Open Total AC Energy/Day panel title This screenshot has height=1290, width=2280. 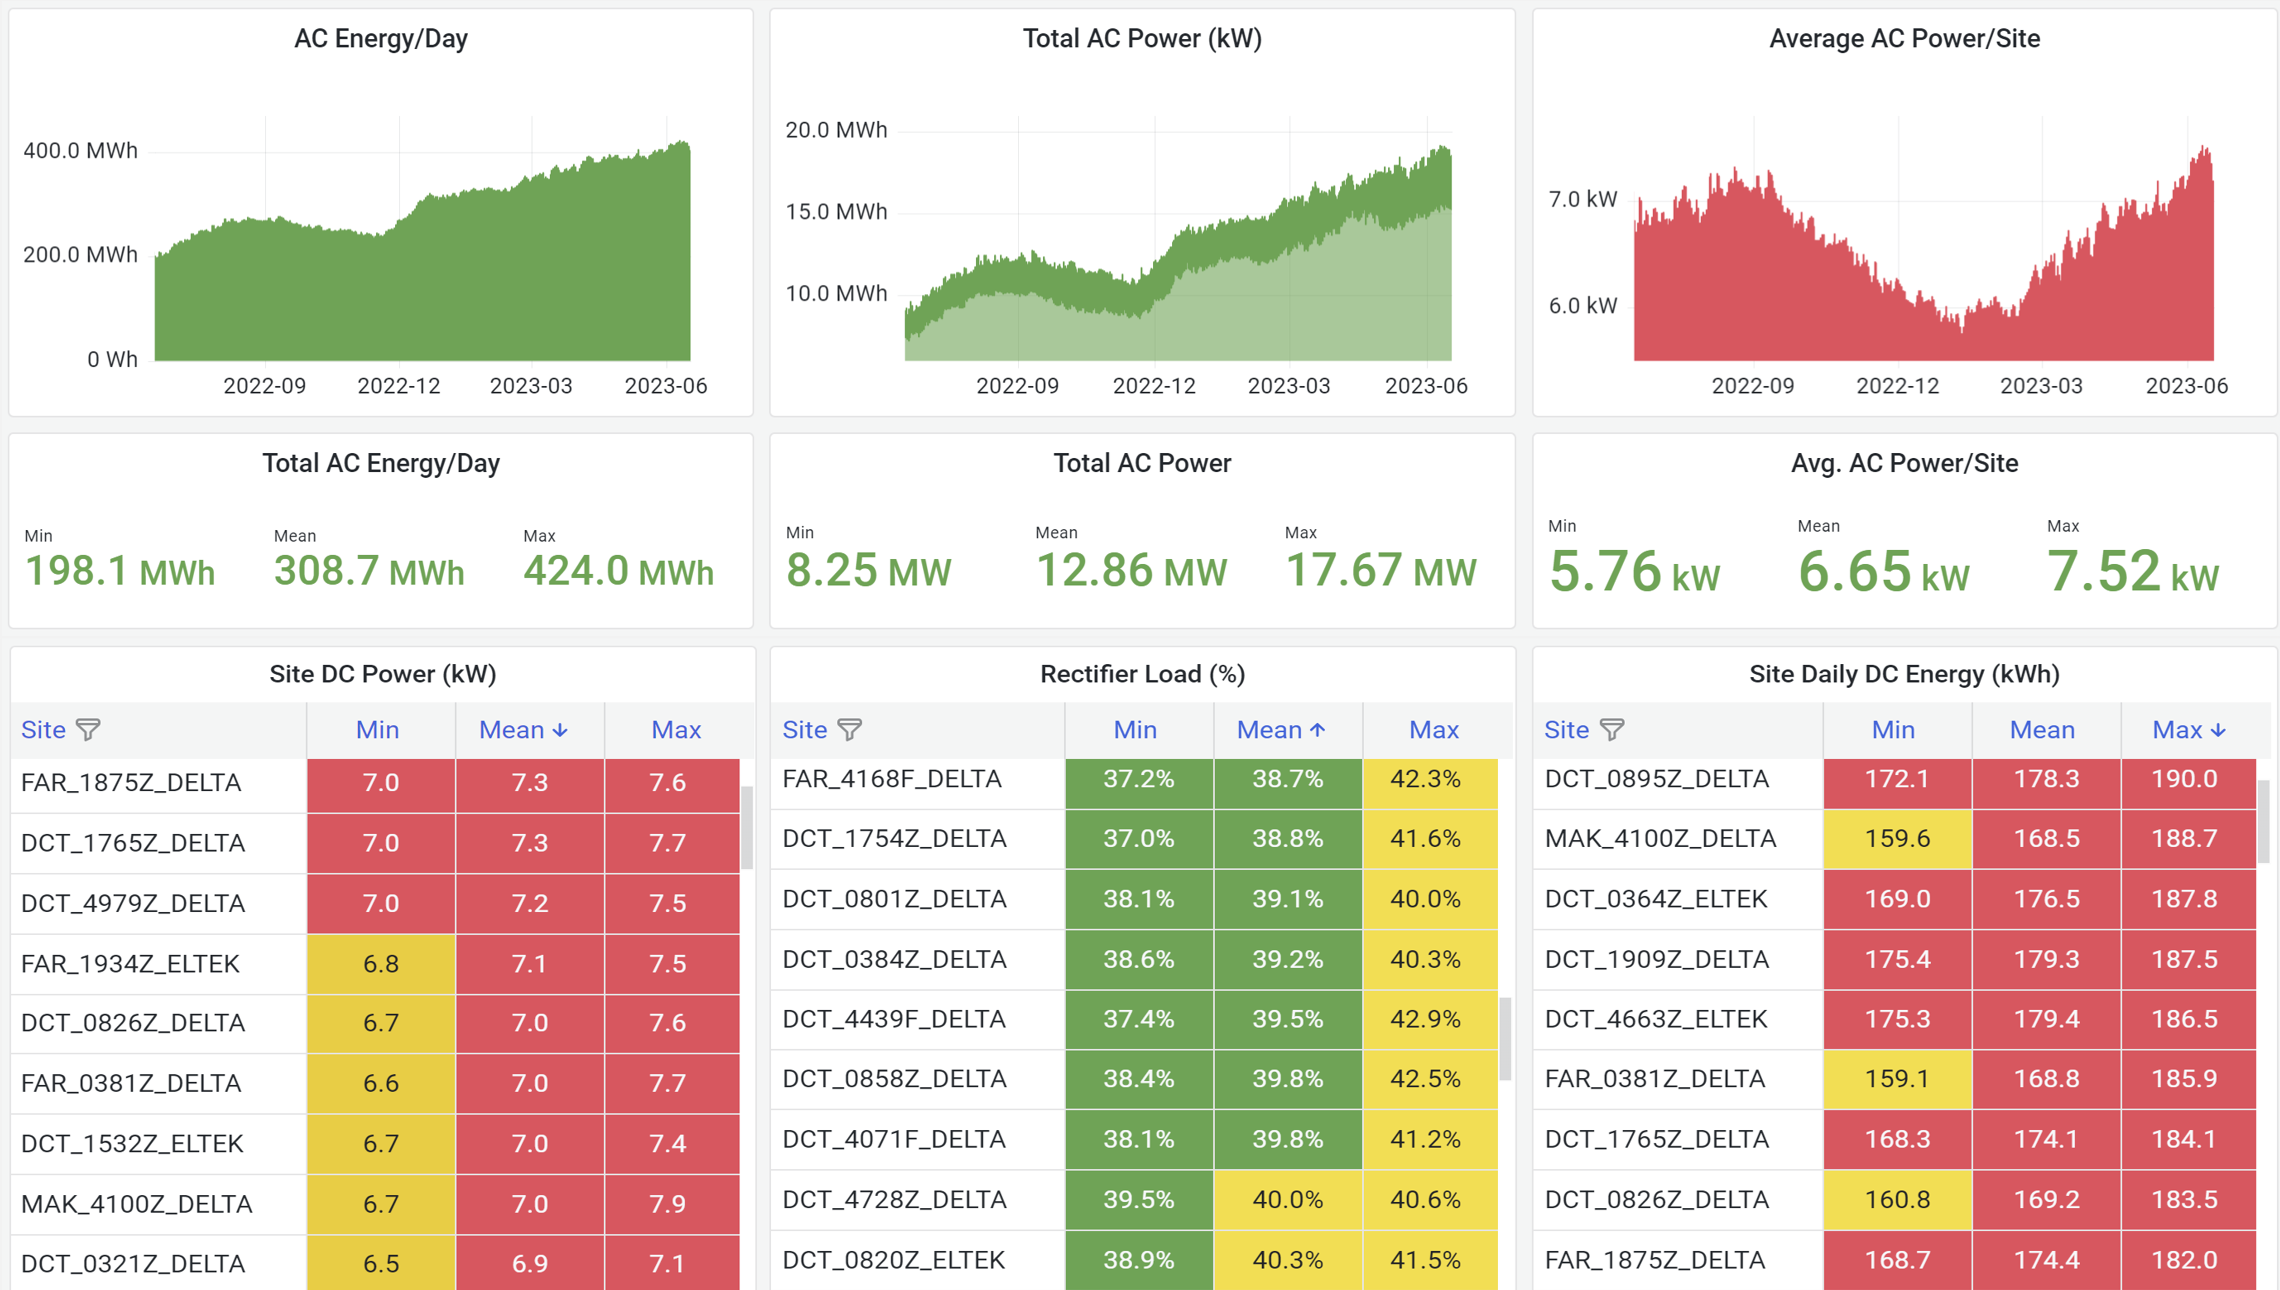click(381, 463)
